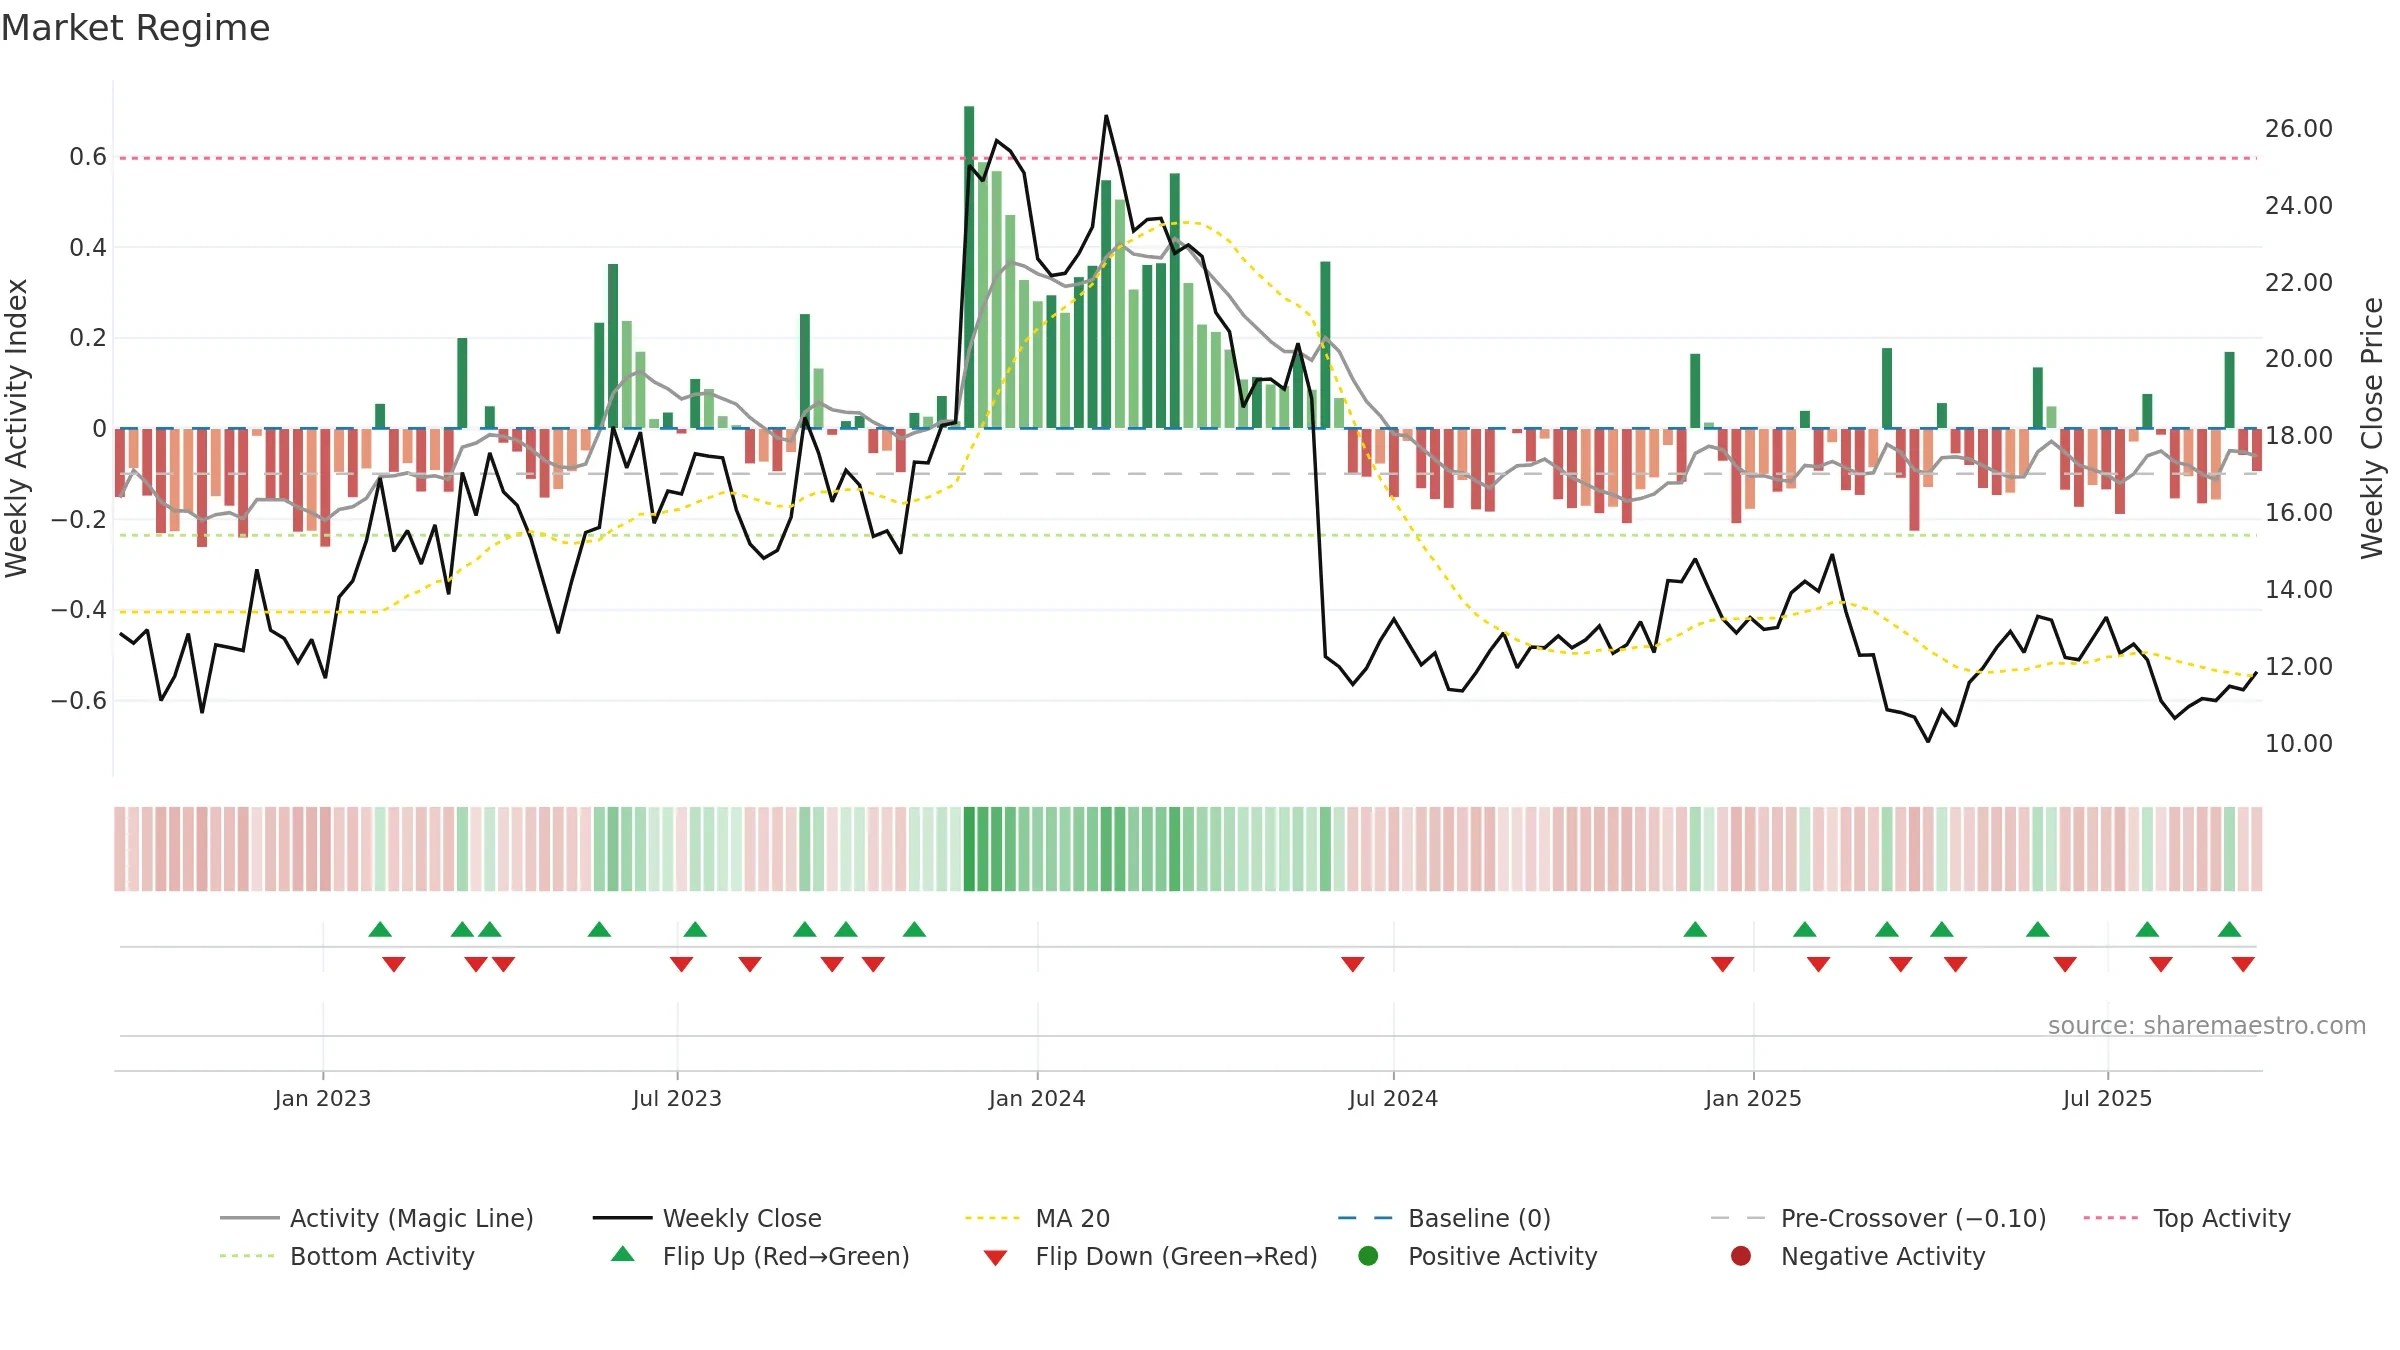Toggle the Top Activity legend entry
Viewport: 2400px width, 1350px height.
2187,1218
